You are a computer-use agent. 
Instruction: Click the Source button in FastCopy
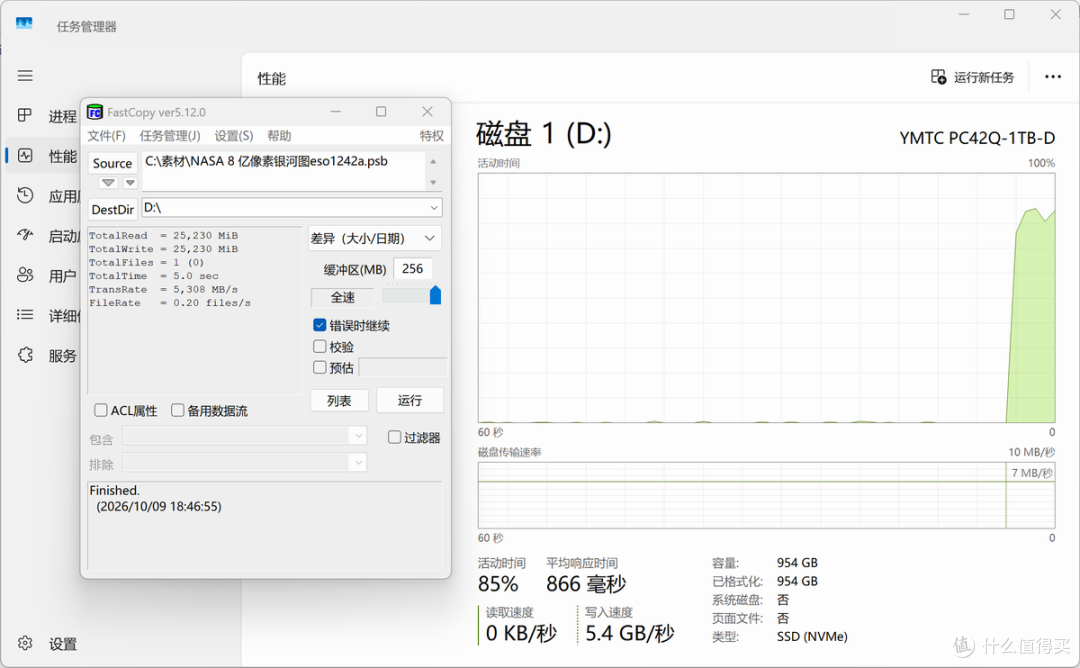[x=112, y=163]
